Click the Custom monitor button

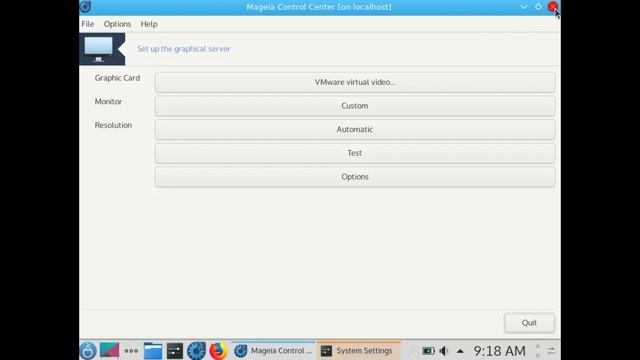click(x=355, y=106)
